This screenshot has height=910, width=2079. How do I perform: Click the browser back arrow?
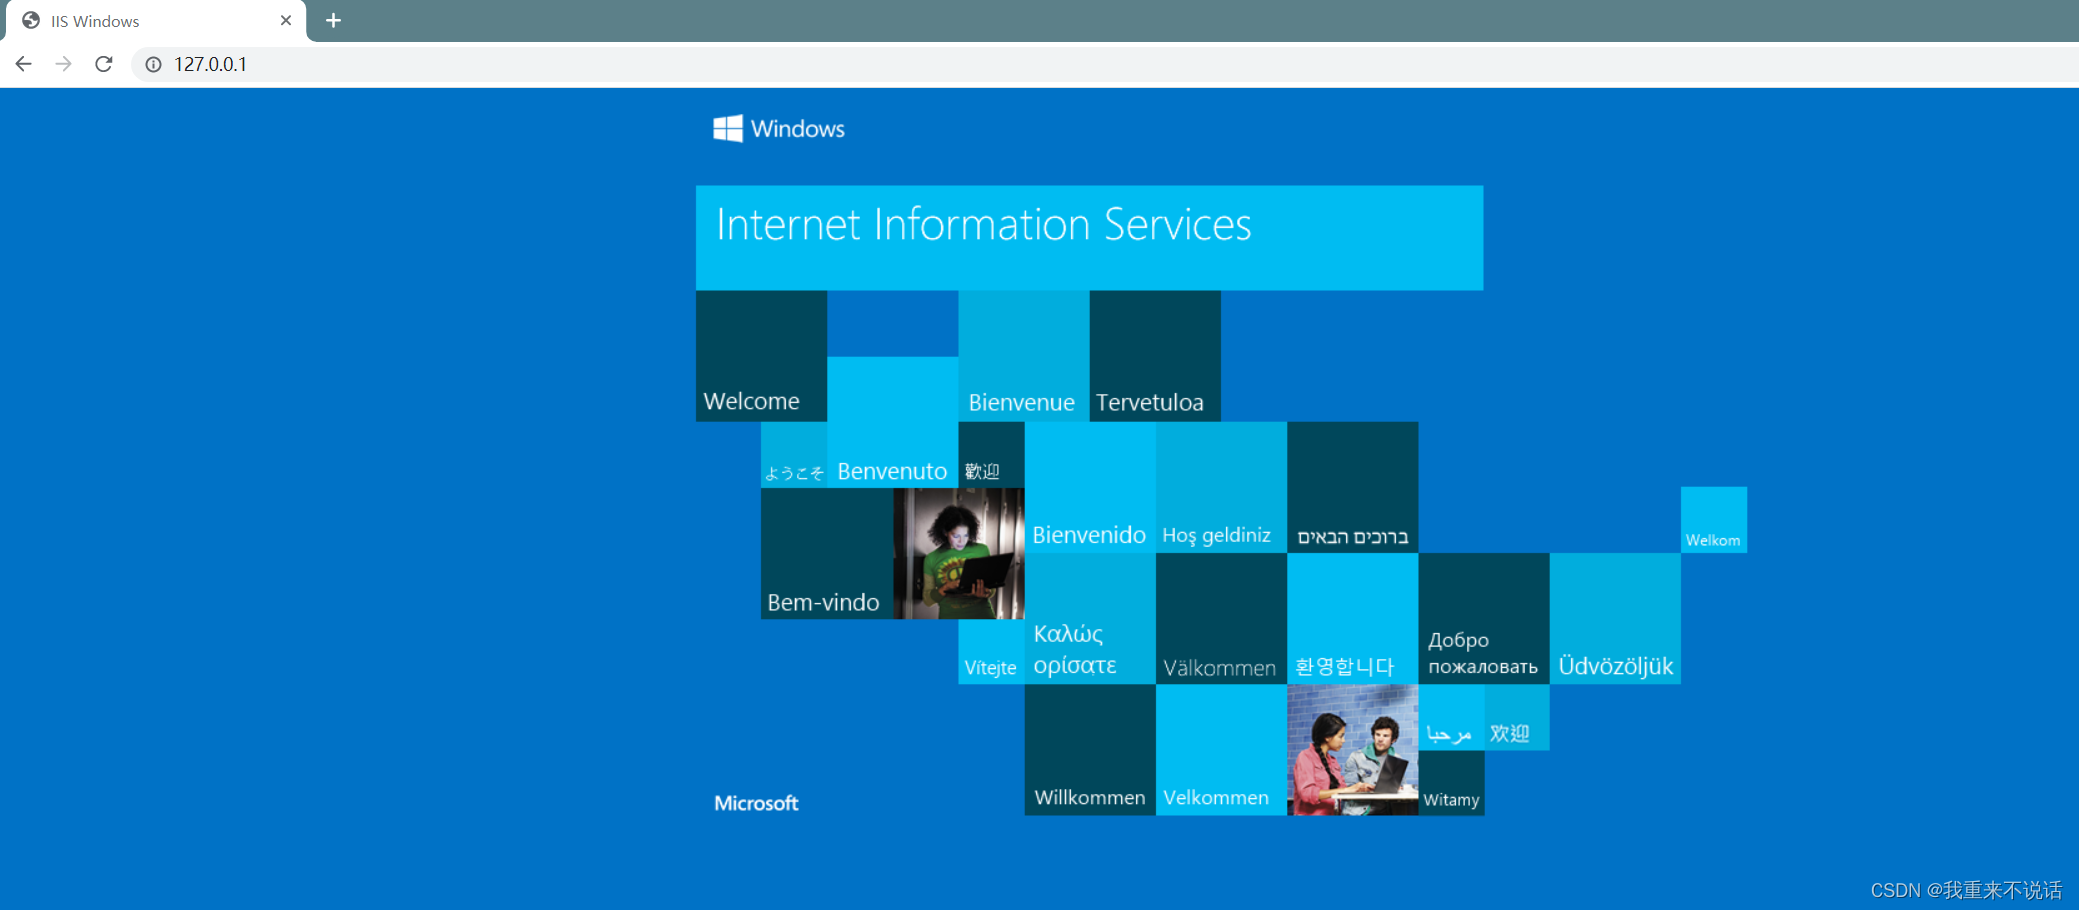point(24,64)
